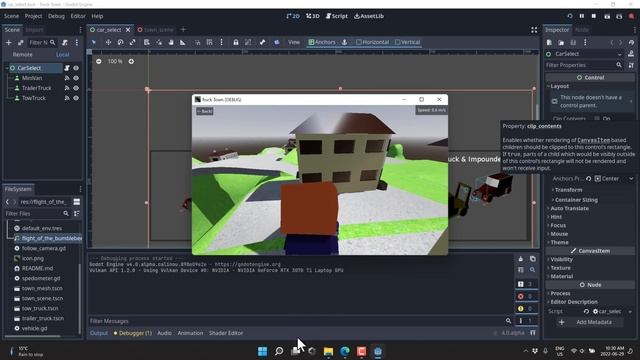Open the Script property dropdown arrow

point(630,311)
